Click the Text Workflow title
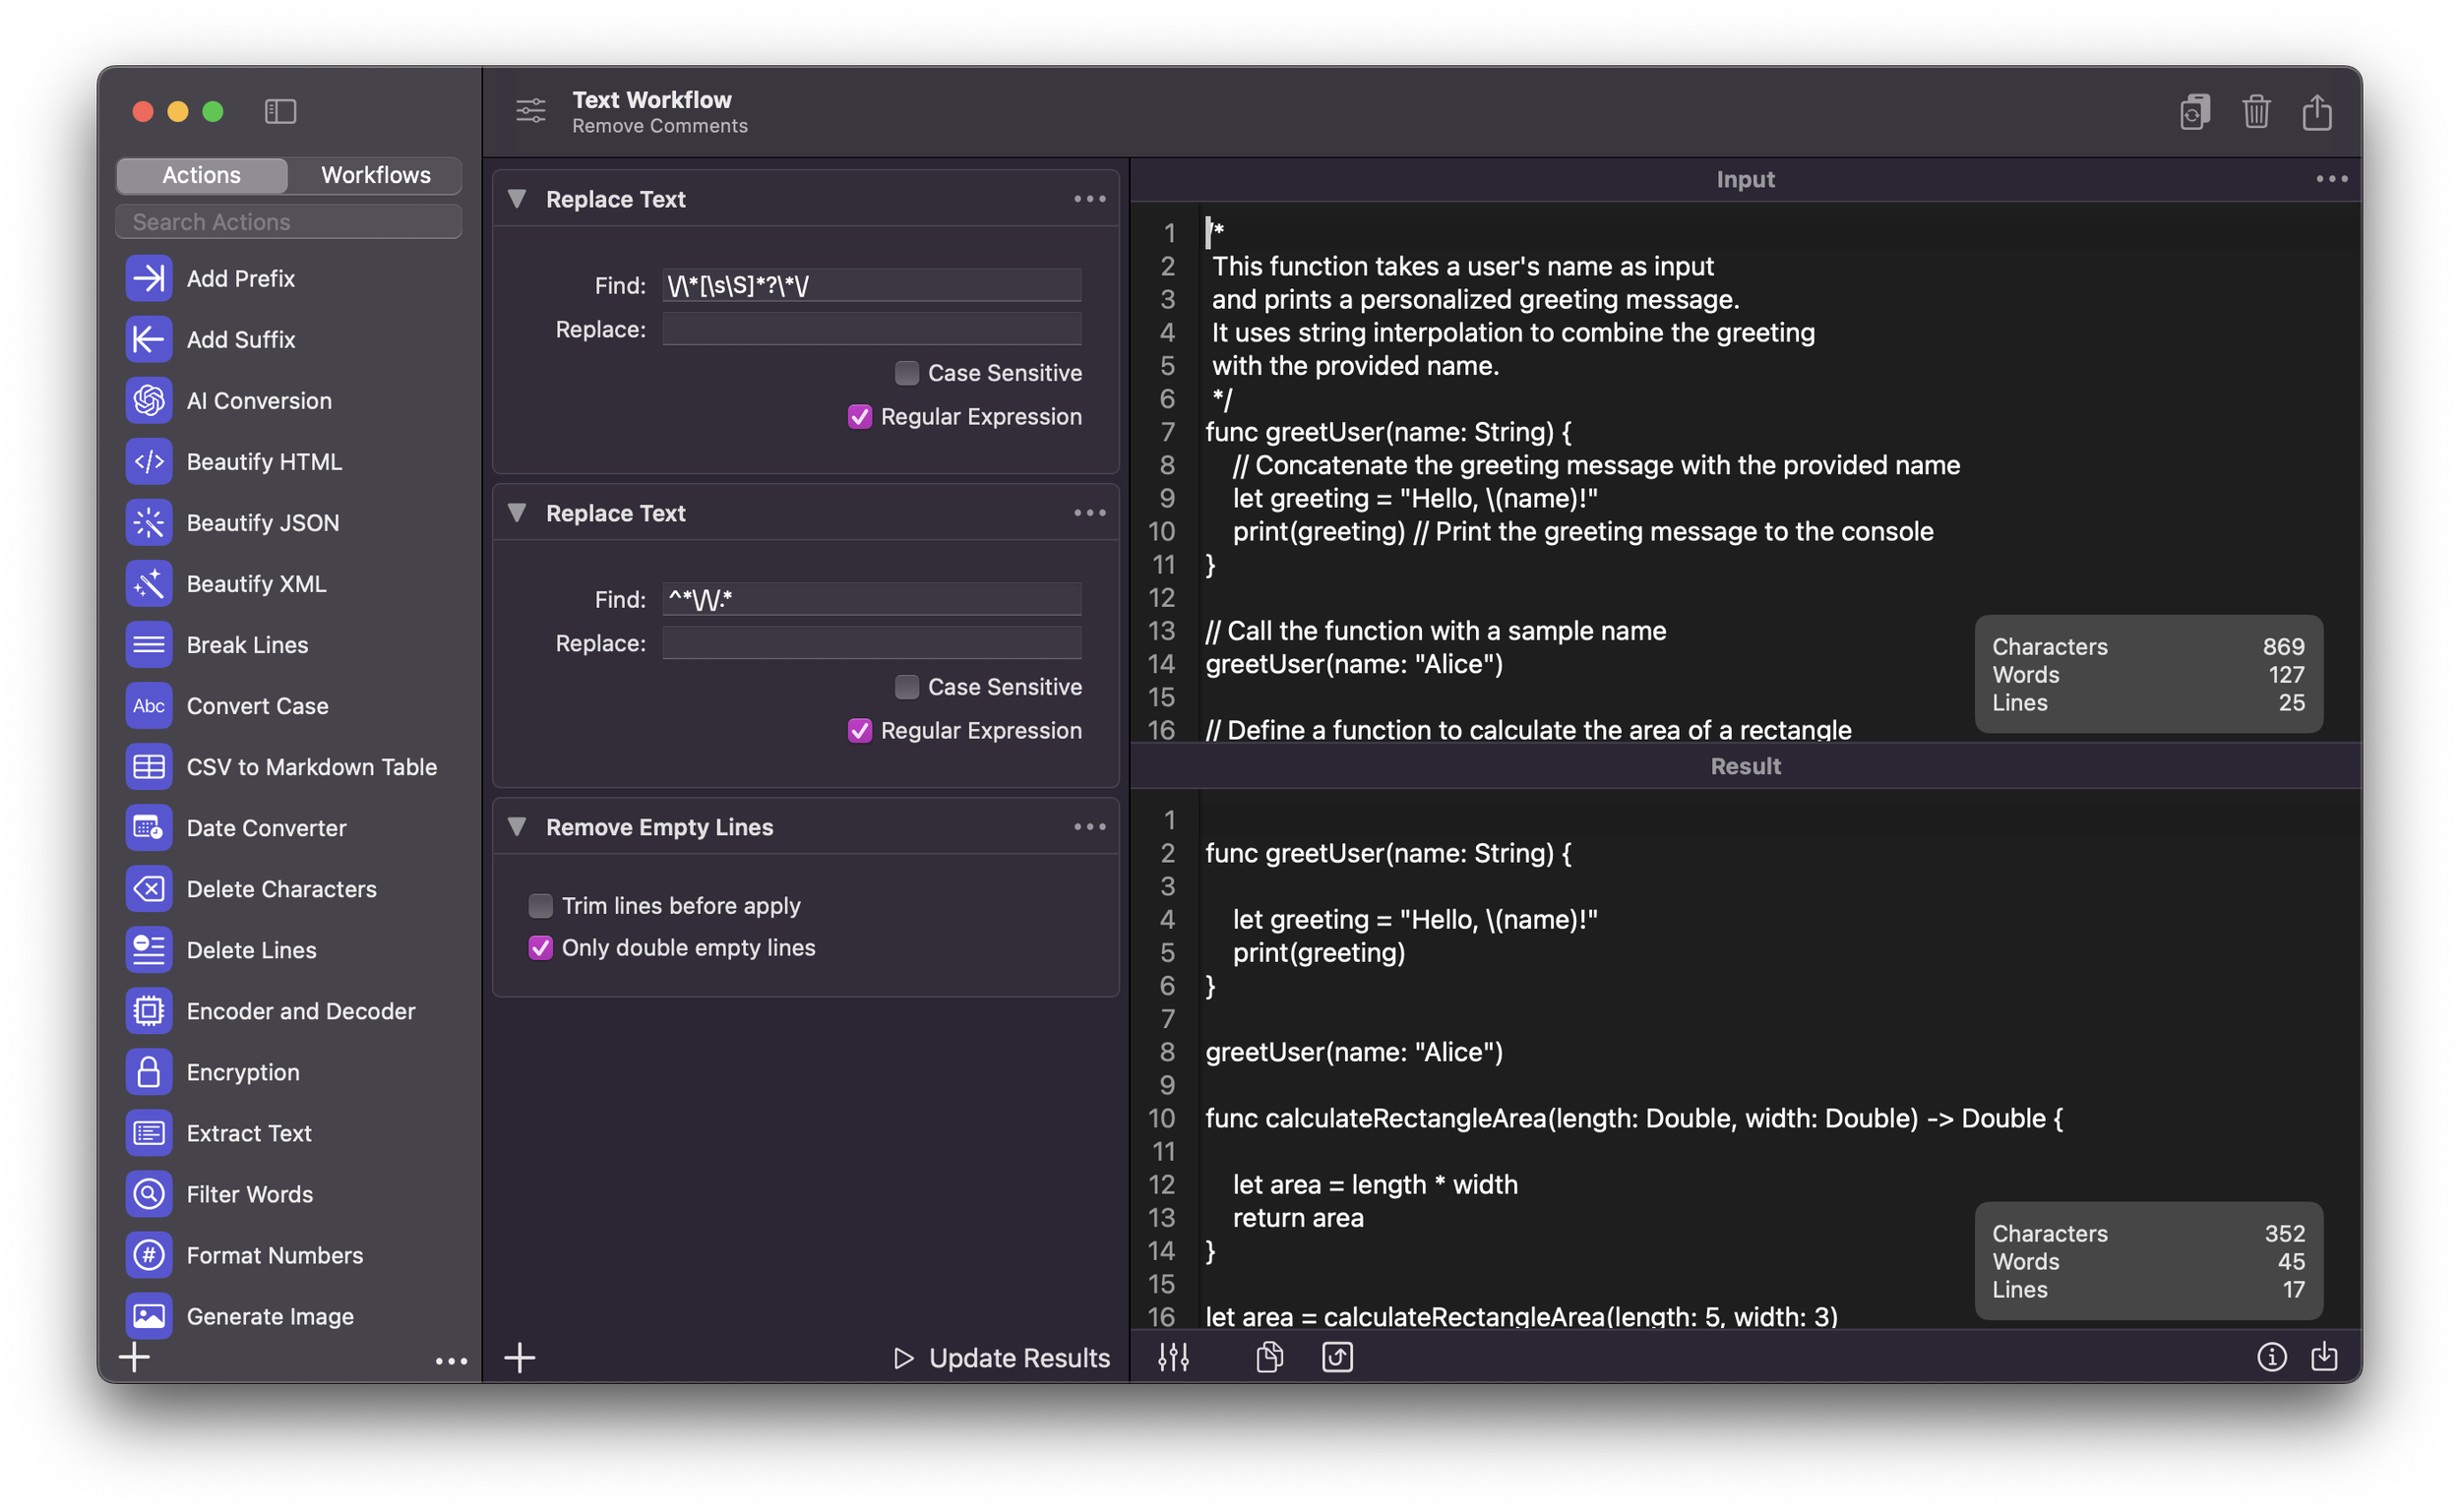2460x1512 pixels. 652,99
